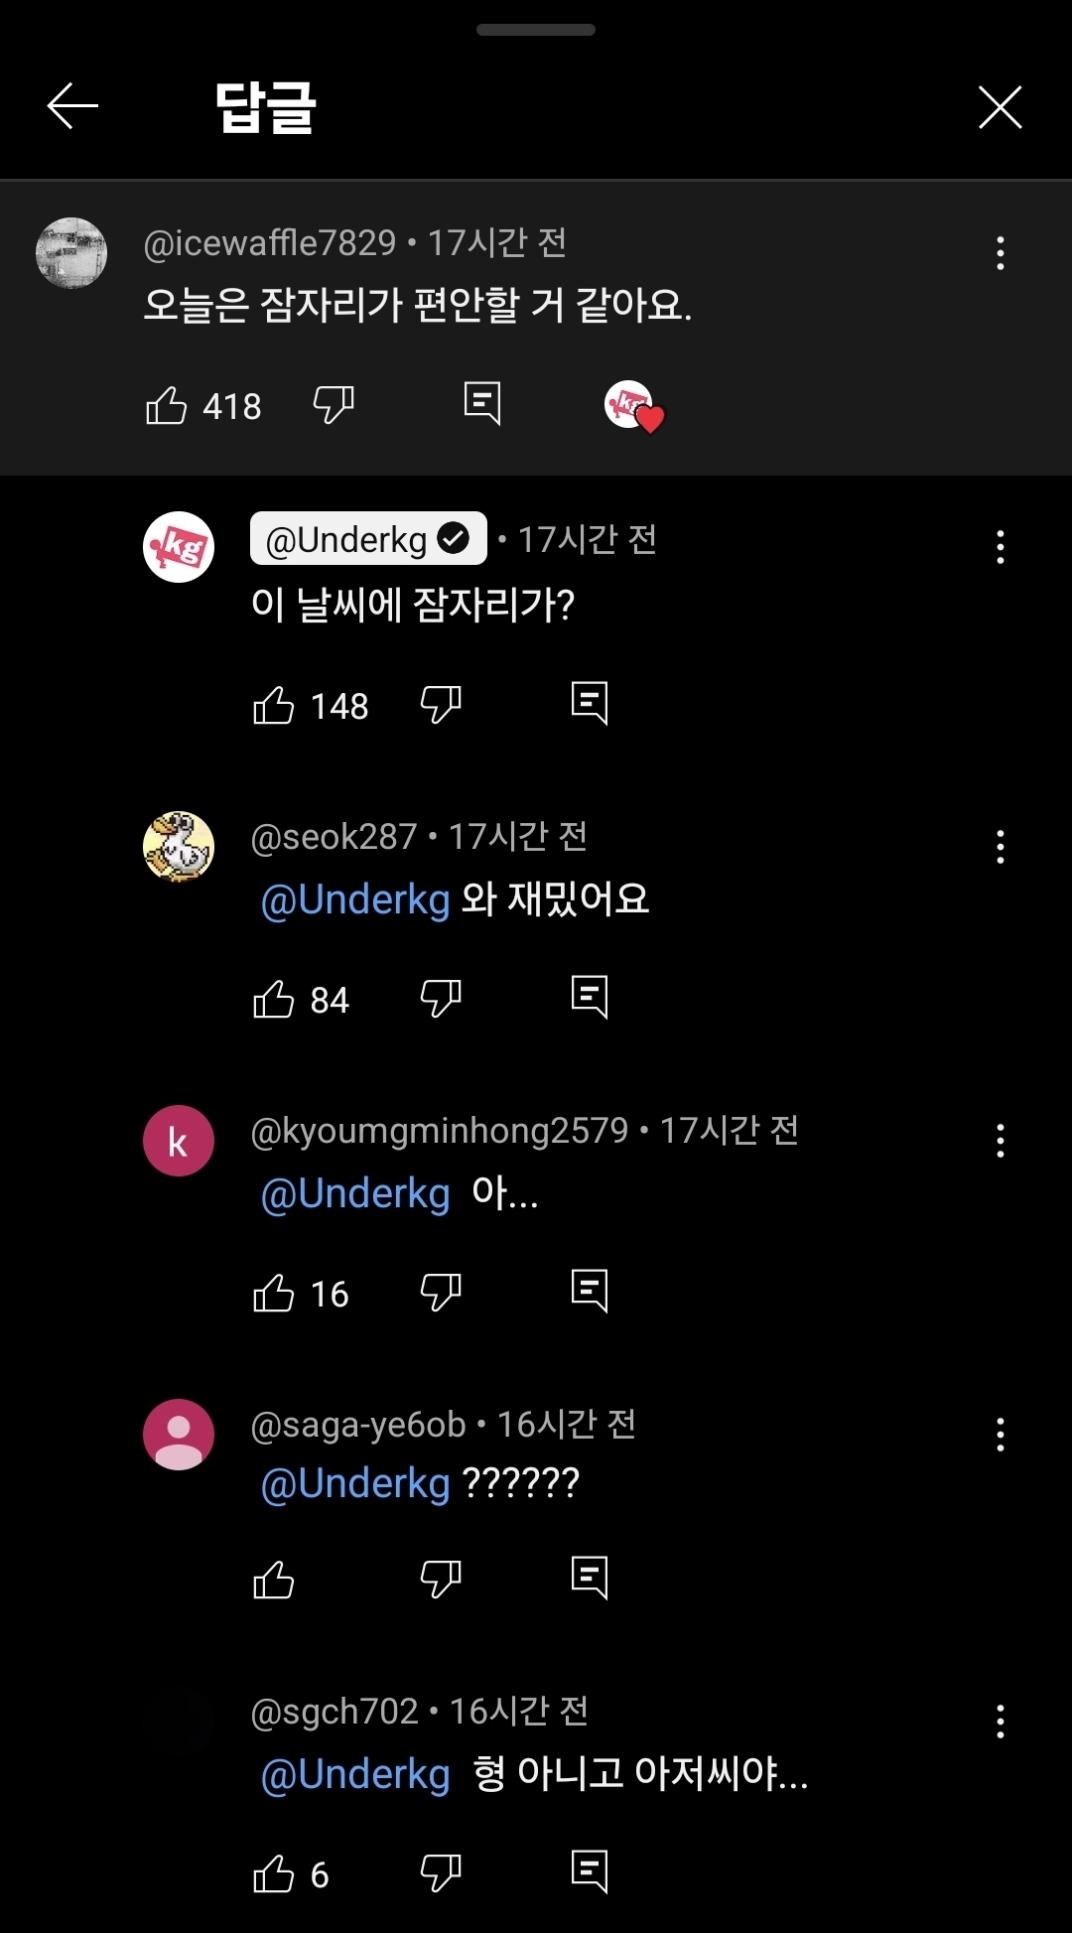Tap the @Underkg mention in @seok287 reply
This screenshot has width=1072, height=1933.
click(355, 900)
